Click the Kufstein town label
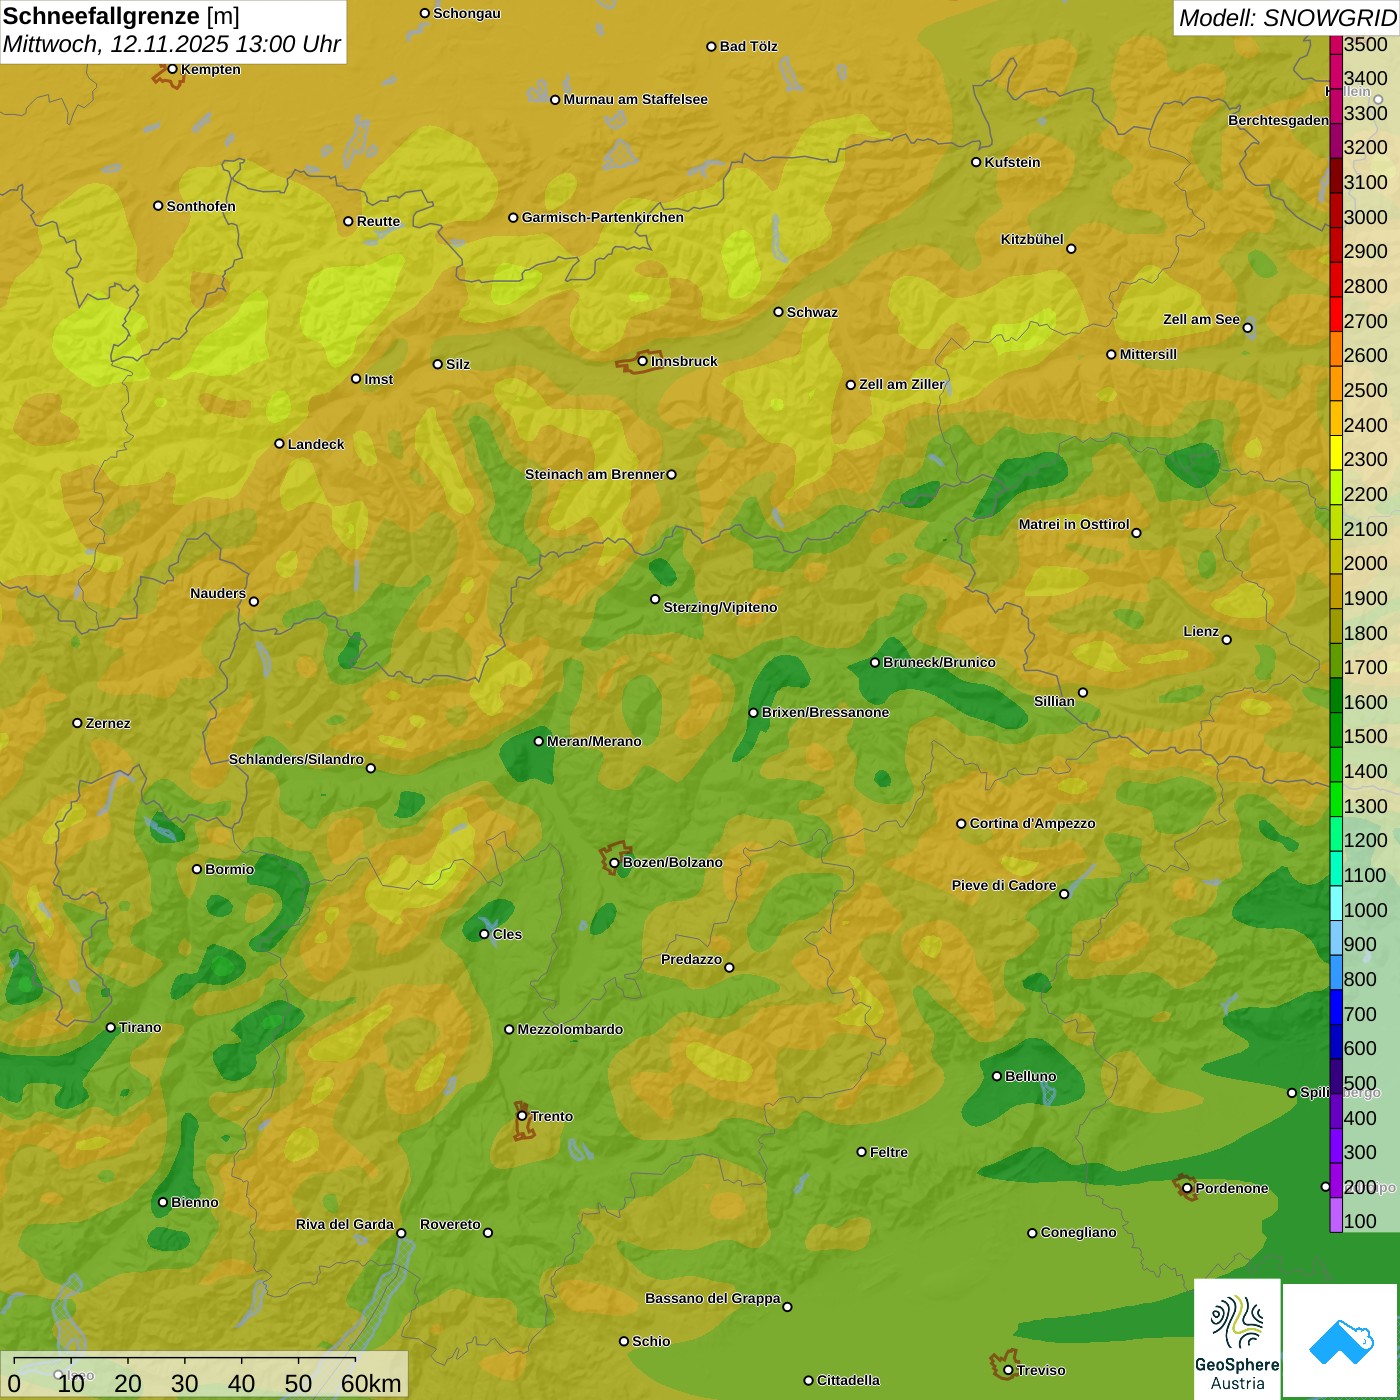Screen dimensions: 1400x1400 tap(1012, 162)
